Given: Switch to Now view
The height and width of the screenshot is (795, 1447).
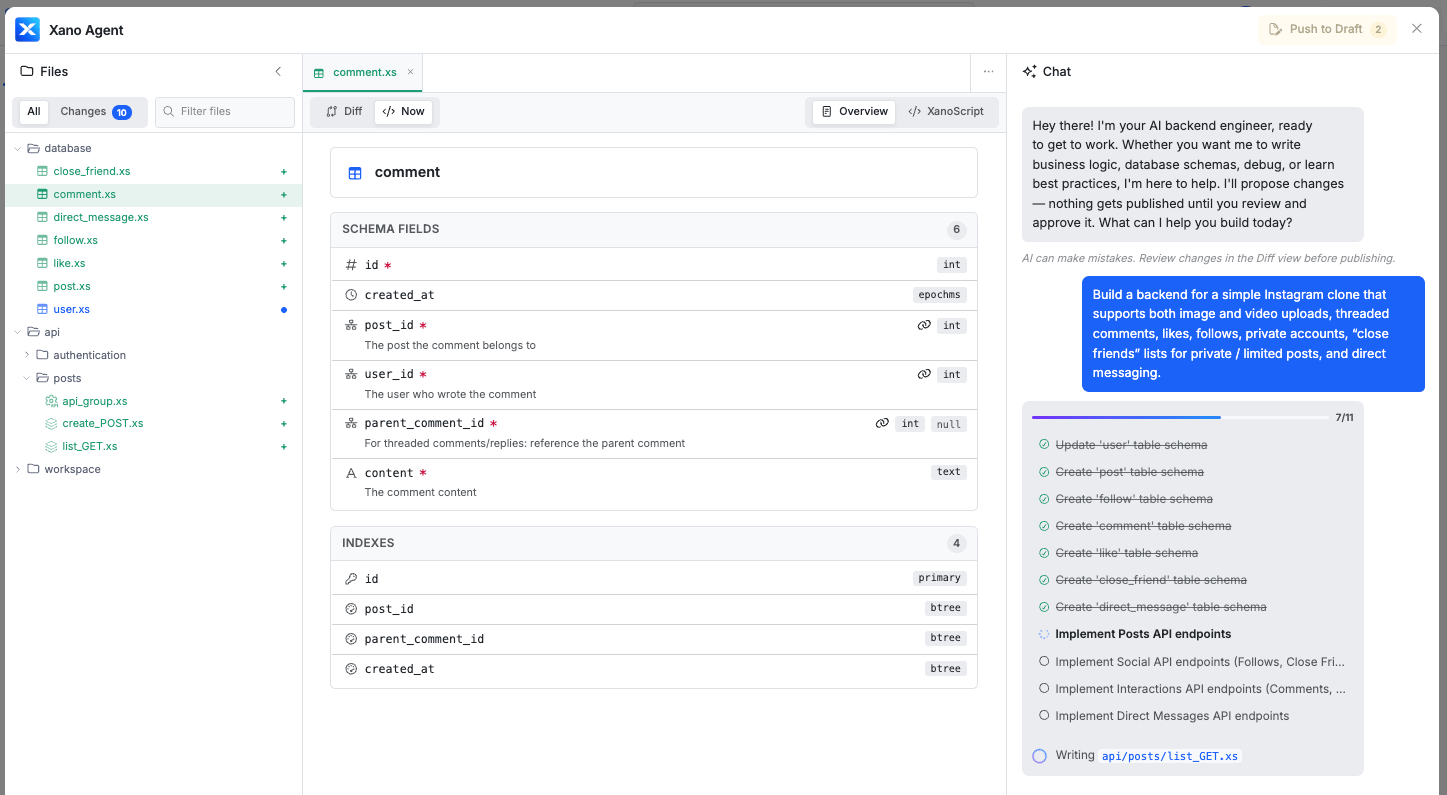Looking at the screenshot, I should (403, 112).
